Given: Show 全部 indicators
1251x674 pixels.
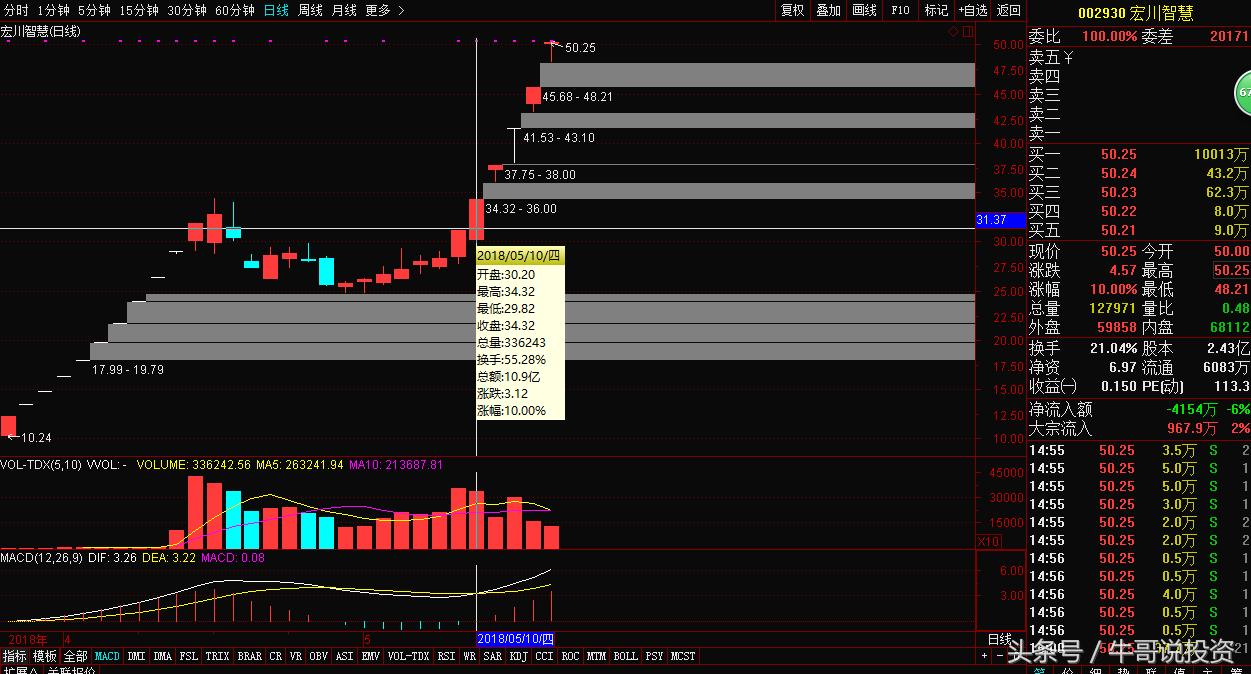Looking at the screenshot, I should tap(75, 656).
